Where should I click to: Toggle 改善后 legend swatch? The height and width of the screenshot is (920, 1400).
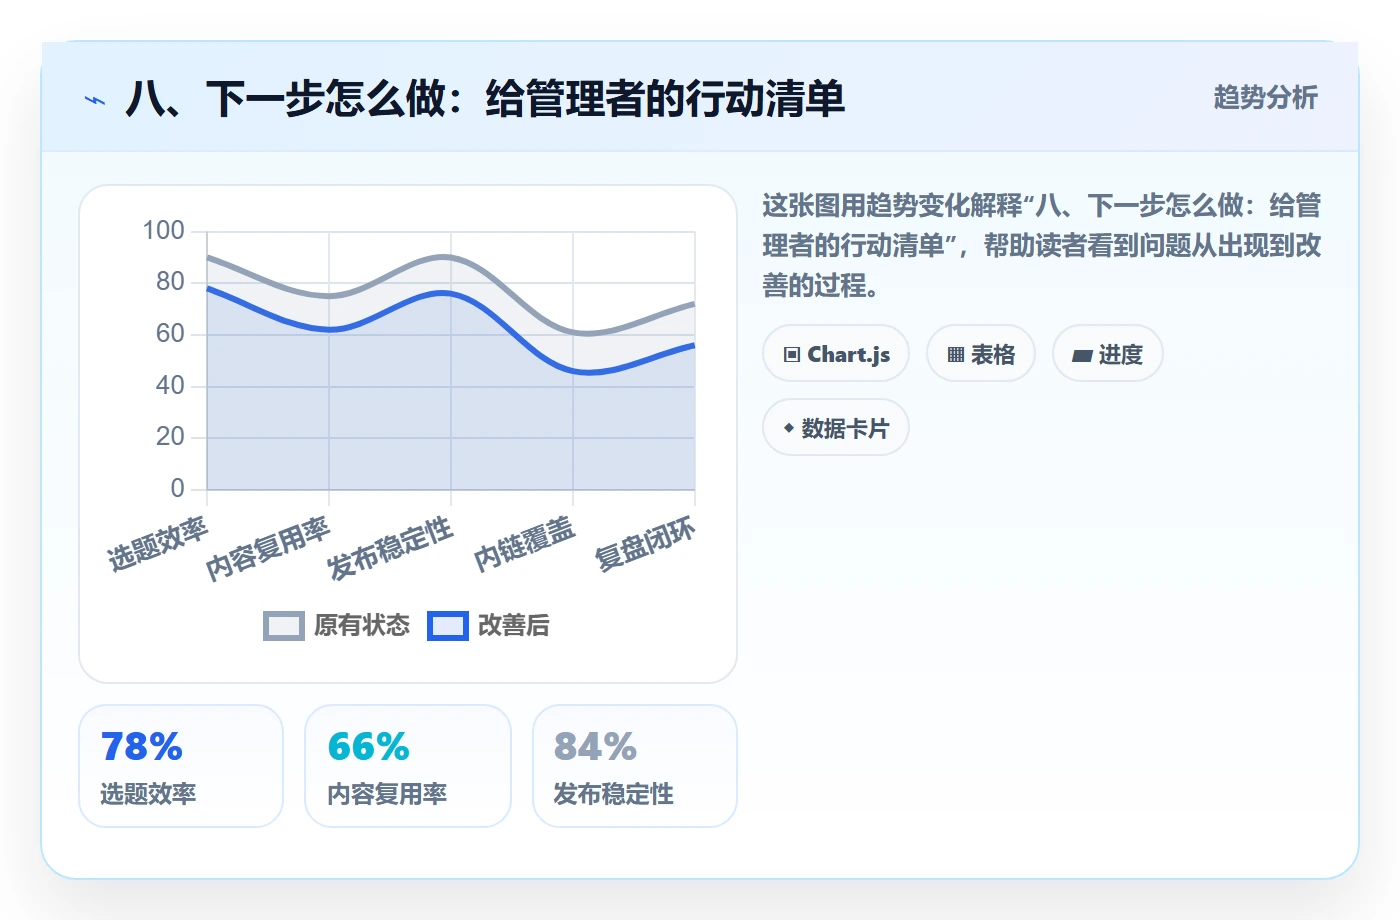448,626
